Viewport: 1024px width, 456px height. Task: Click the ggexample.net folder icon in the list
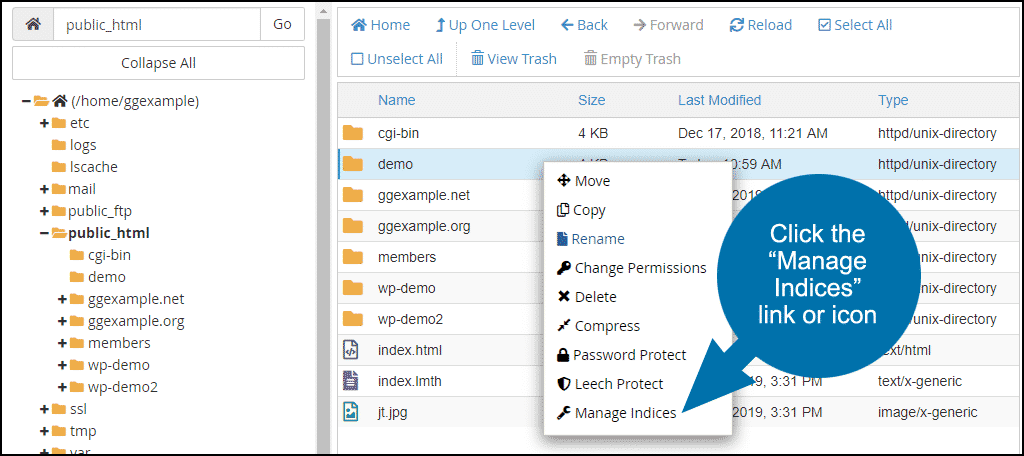pos(353,195)
